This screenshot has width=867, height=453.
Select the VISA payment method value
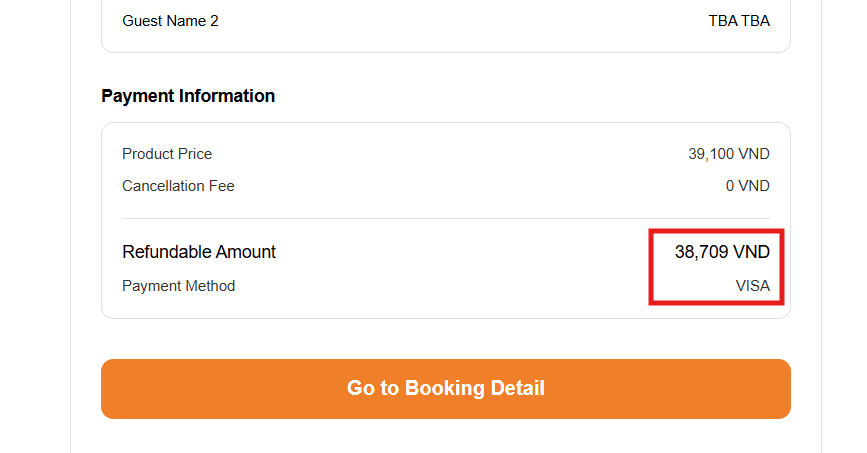(753, 286)
